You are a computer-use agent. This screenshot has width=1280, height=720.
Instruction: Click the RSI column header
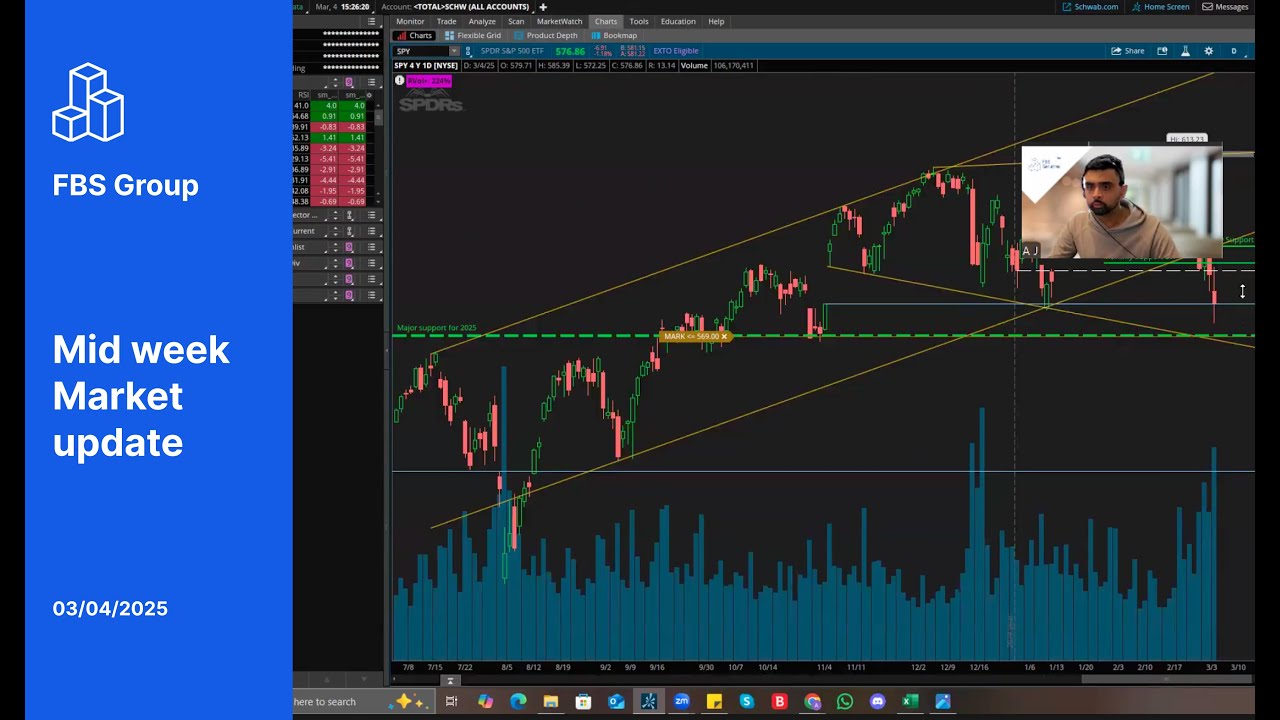tap(304, 95)
